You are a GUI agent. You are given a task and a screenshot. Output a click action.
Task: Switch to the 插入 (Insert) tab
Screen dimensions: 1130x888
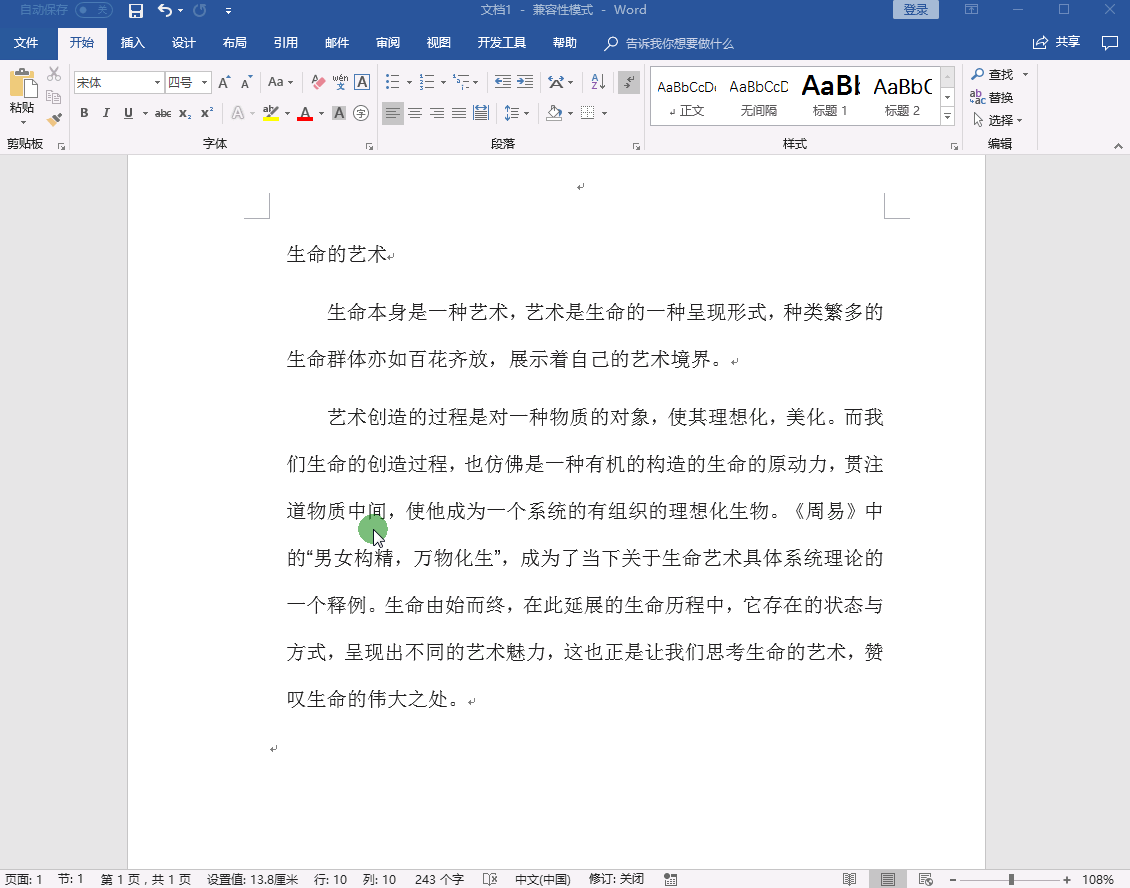point(133,43)
